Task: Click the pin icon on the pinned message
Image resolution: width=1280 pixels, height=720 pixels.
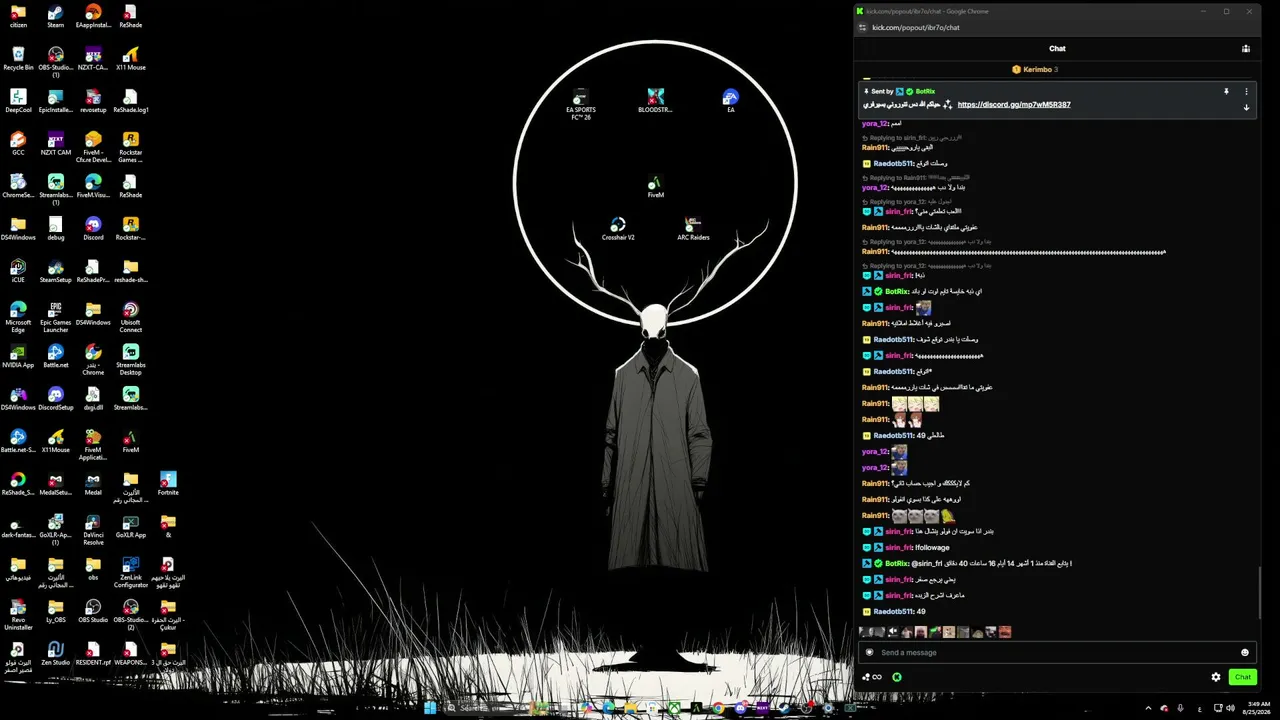Action: coord(1226,91)
